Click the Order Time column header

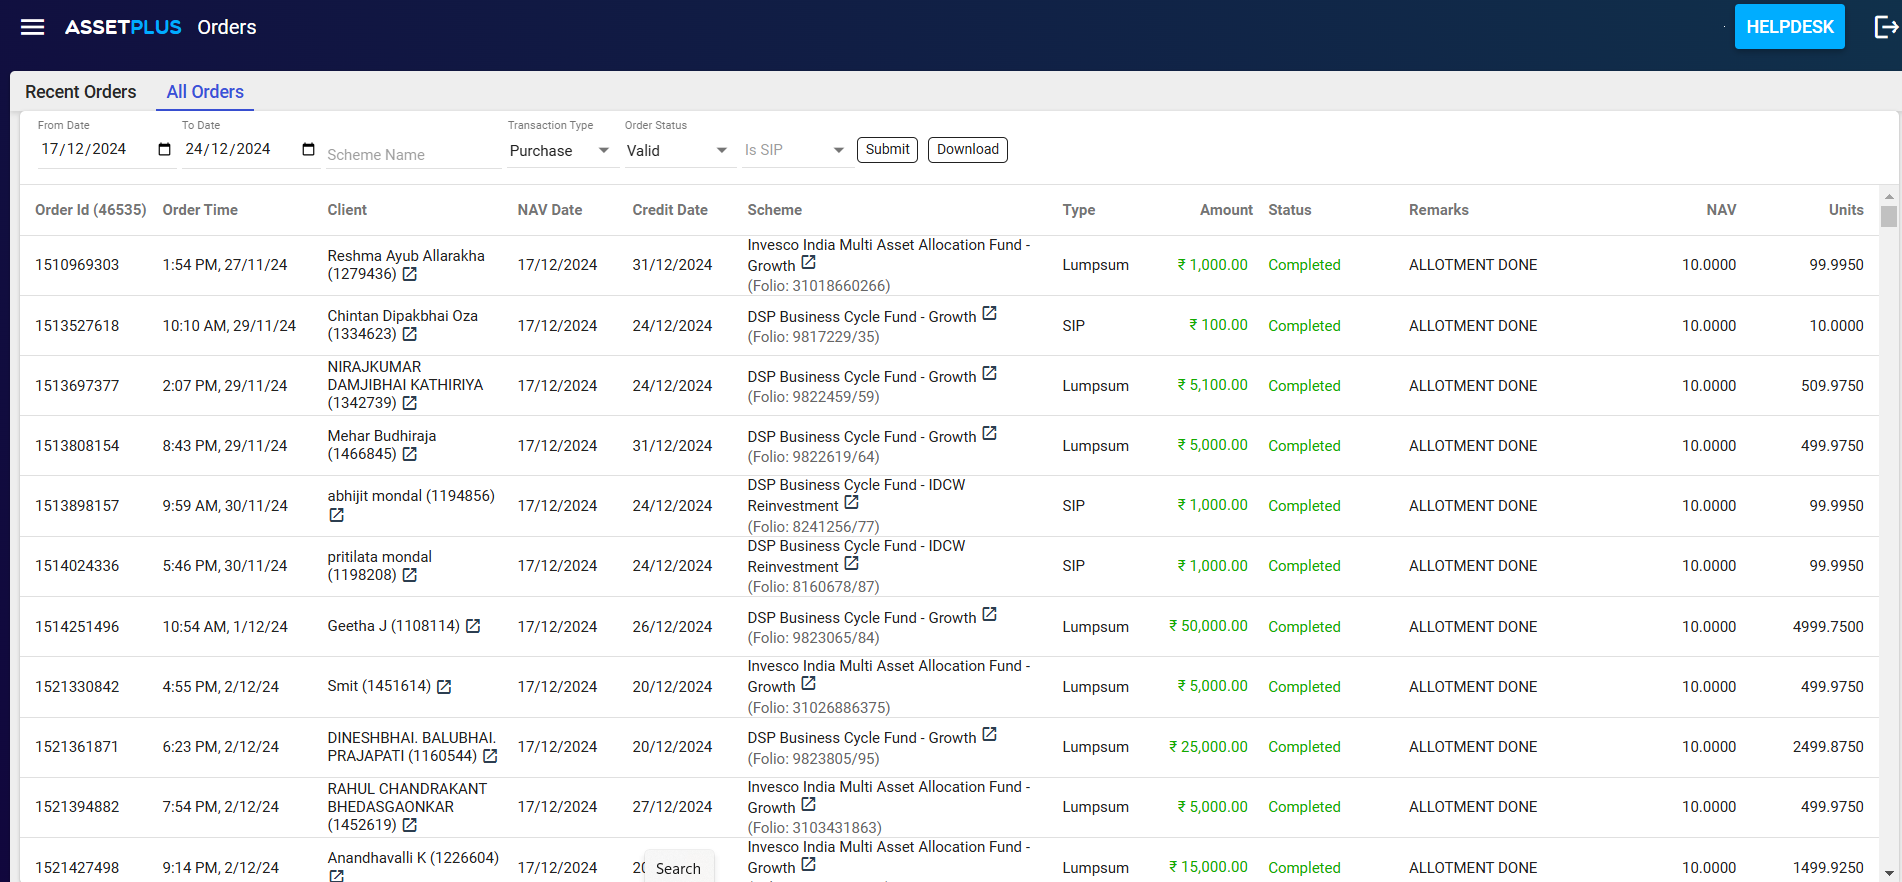pos(200,210)
